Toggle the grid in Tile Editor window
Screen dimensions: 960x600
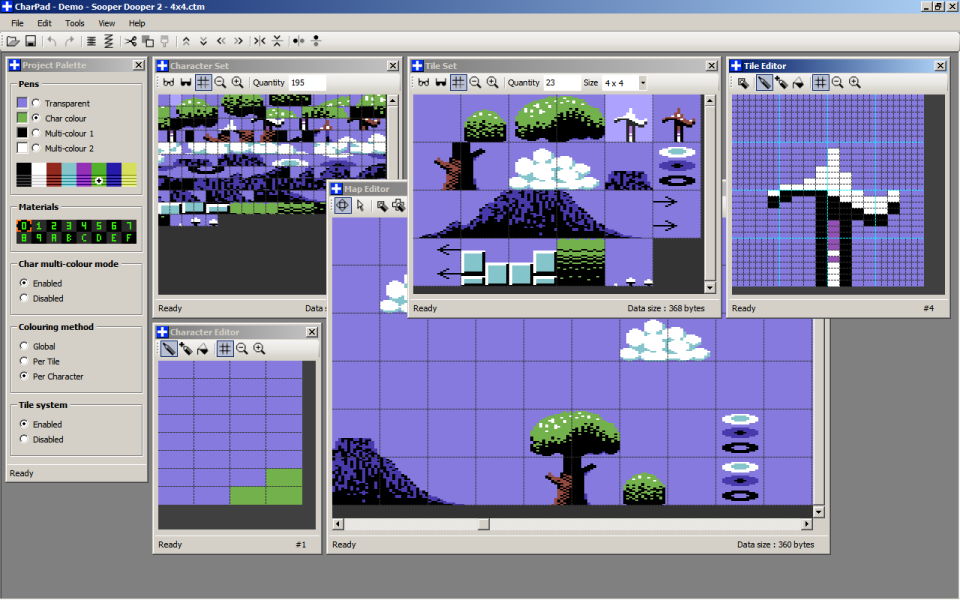point(820,83)
